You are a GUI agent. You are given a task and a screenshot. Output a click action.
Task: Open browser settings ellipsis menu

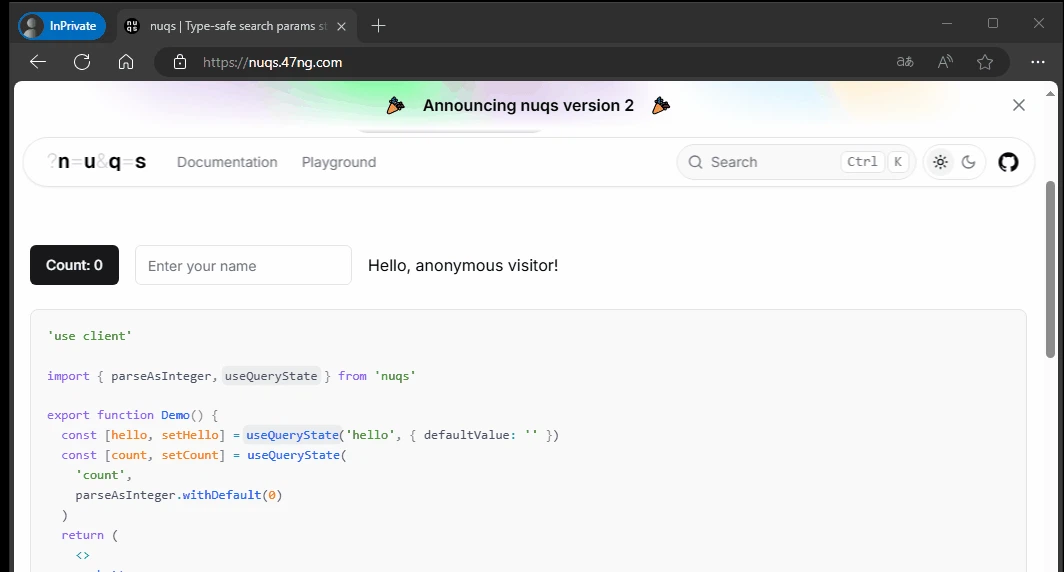(x=1038, y=62)
